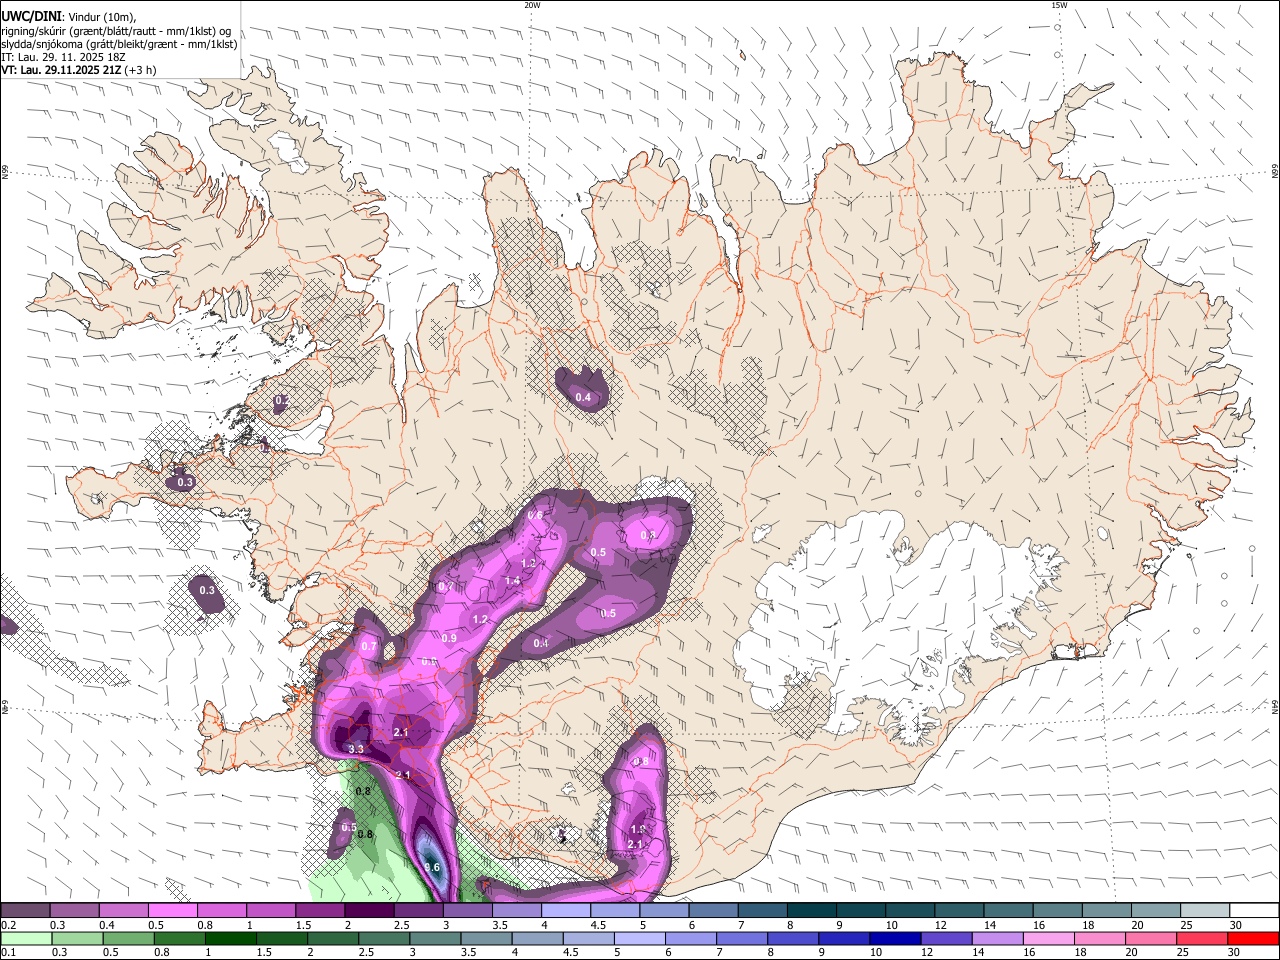Click the 3.3 precipitation value on the map
Image resolution: width=1280 pixels, height=960 pixels.
(x=356, y=749)
